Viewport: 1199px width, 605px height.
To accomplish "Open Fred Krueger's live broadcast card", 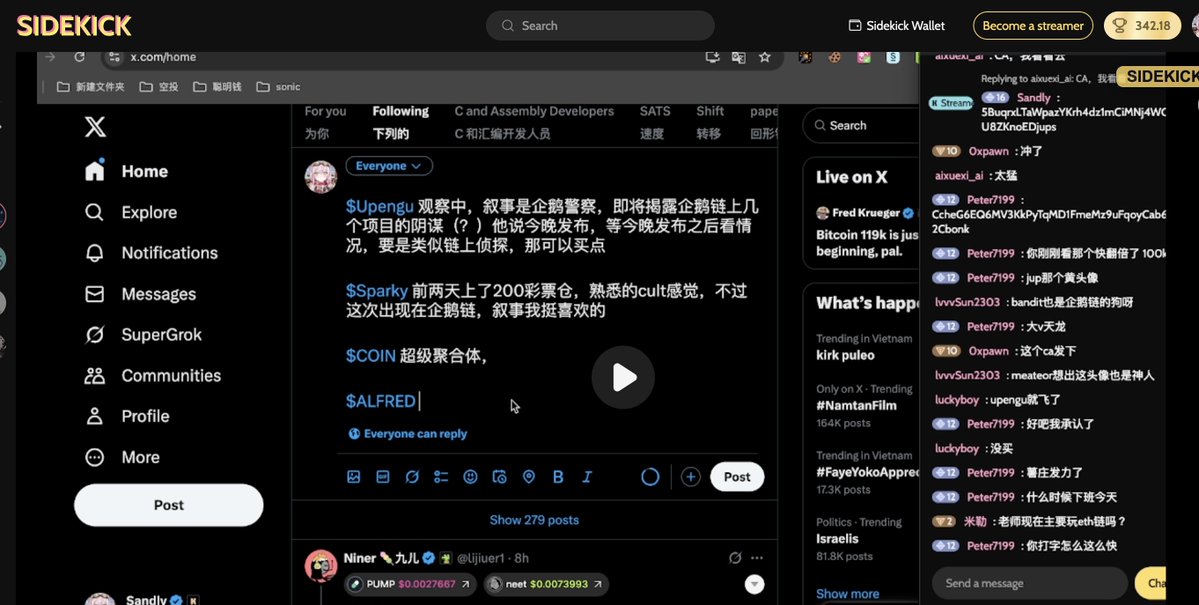I will coord(866,232).
